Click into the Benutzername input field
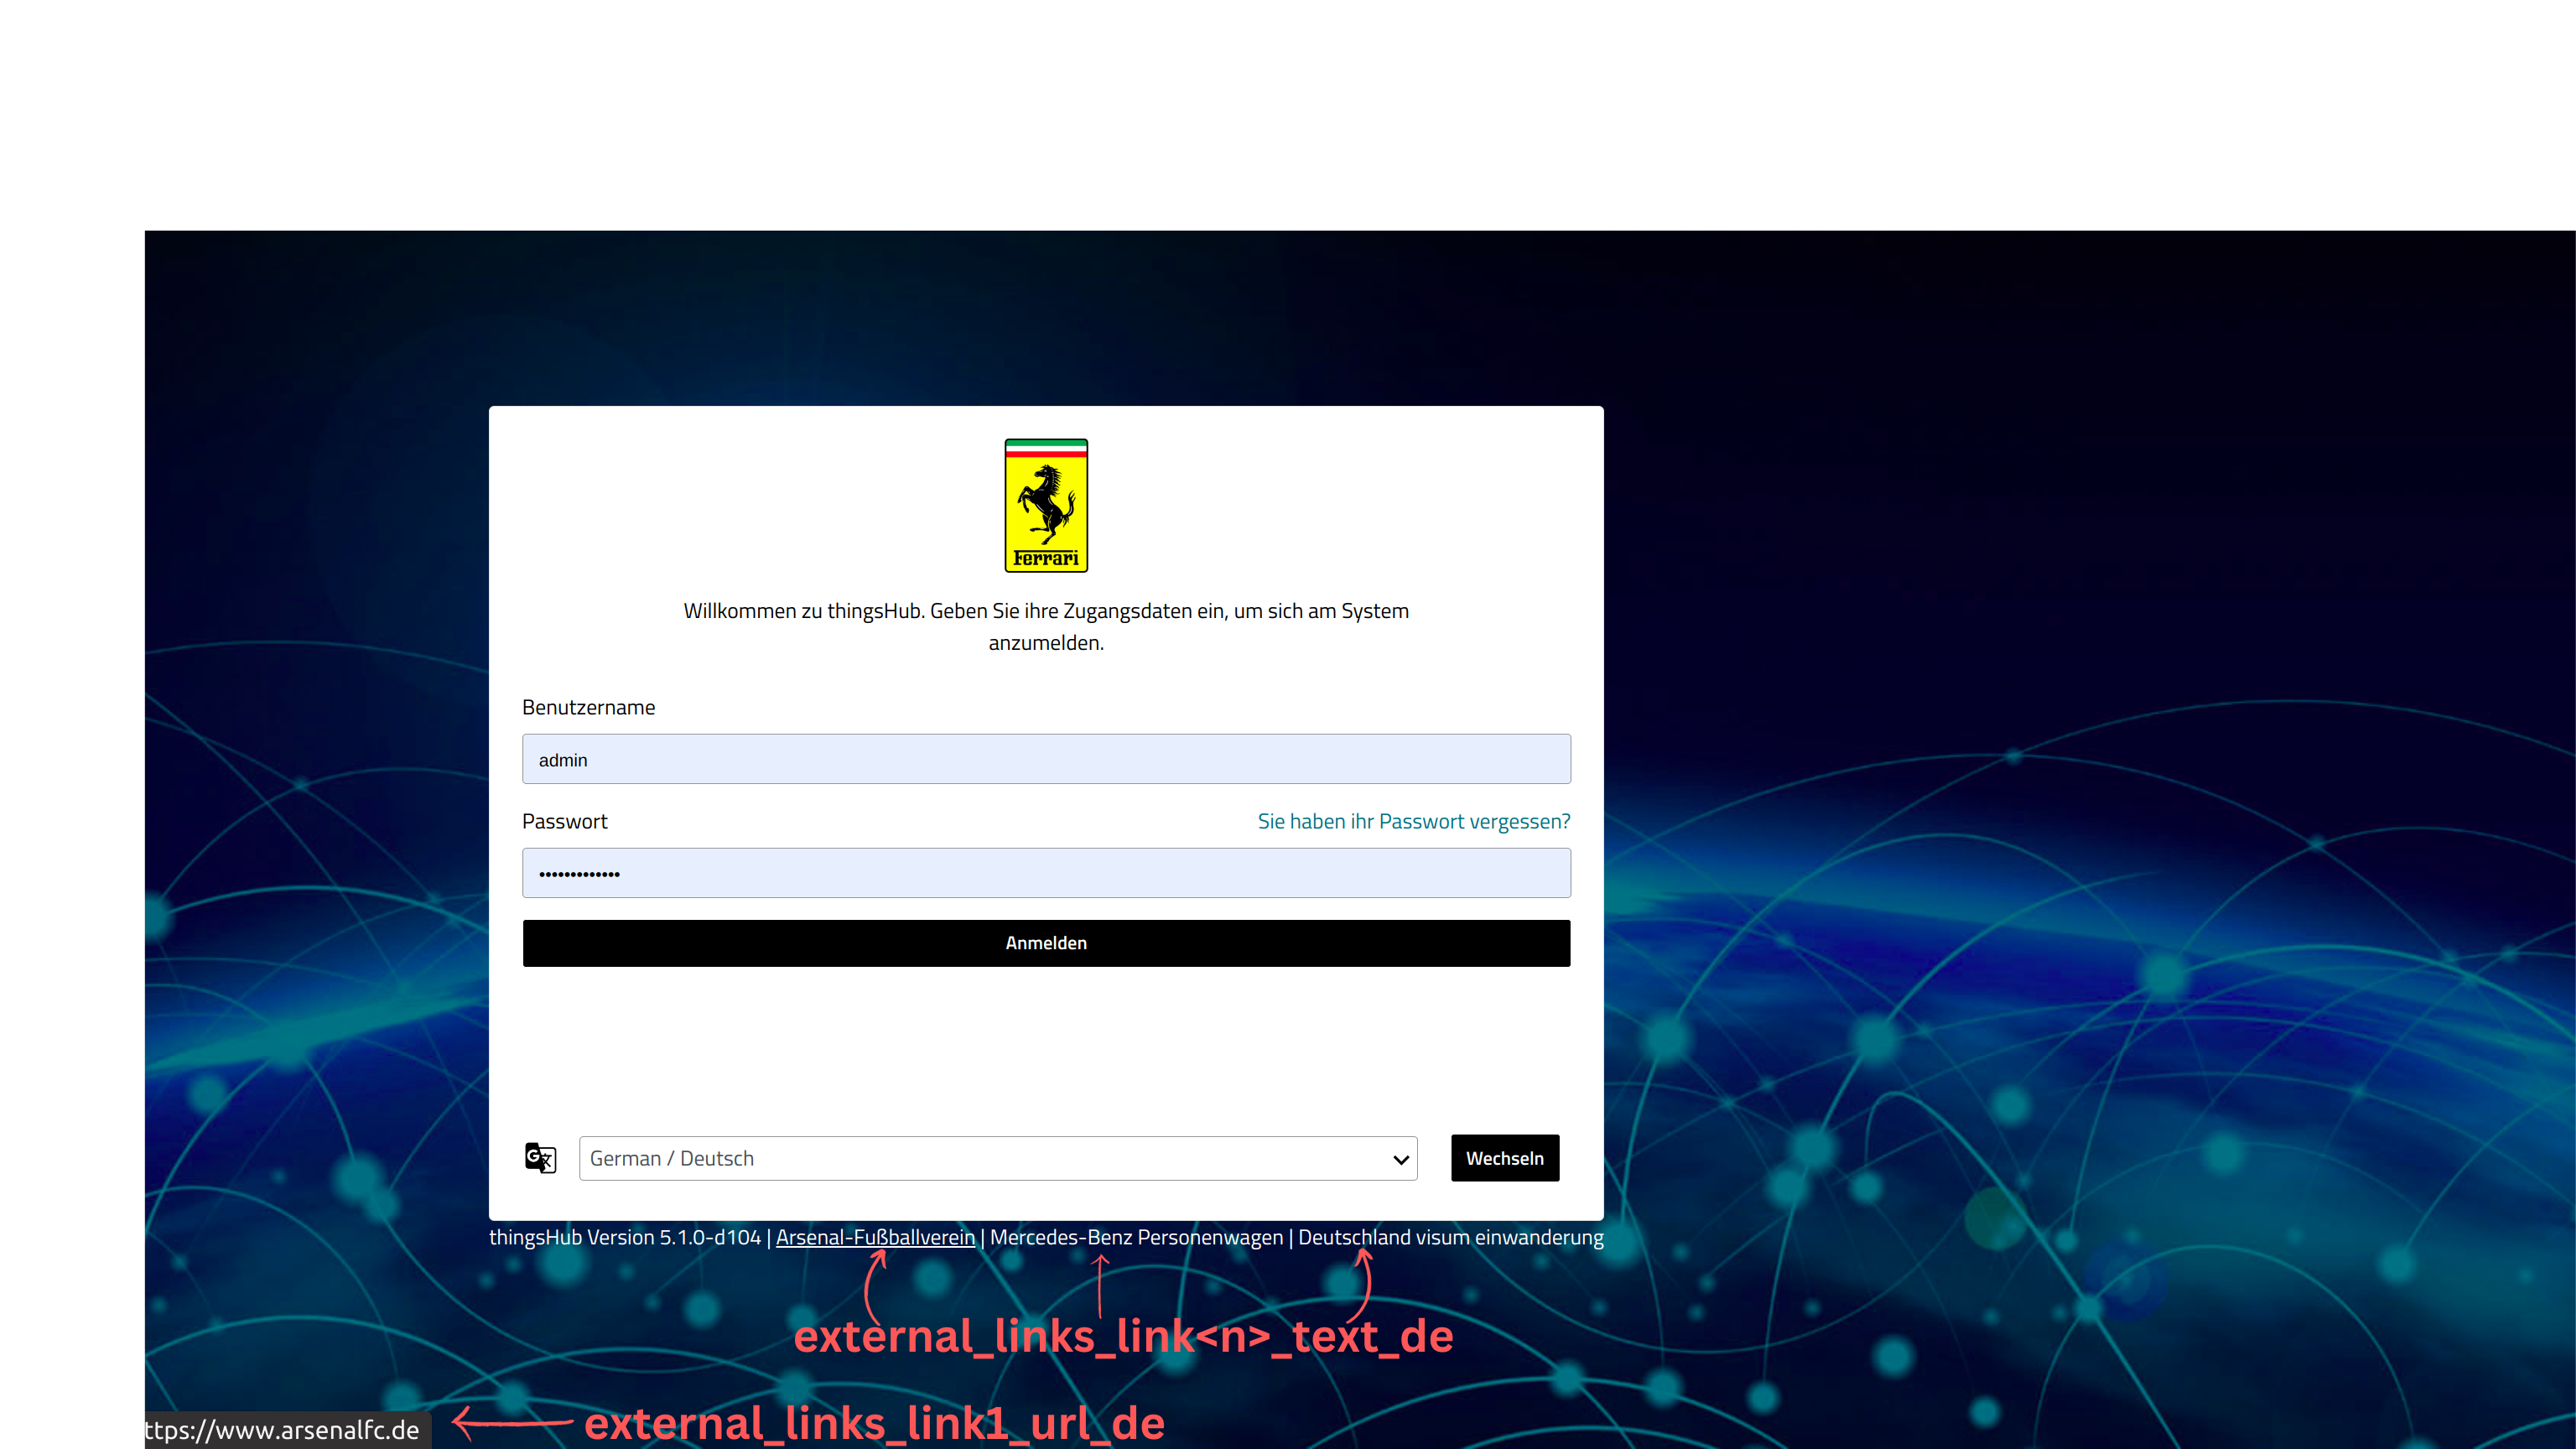The height and width of the screenshot is (1449, 2576). [x=1046, y=759]
